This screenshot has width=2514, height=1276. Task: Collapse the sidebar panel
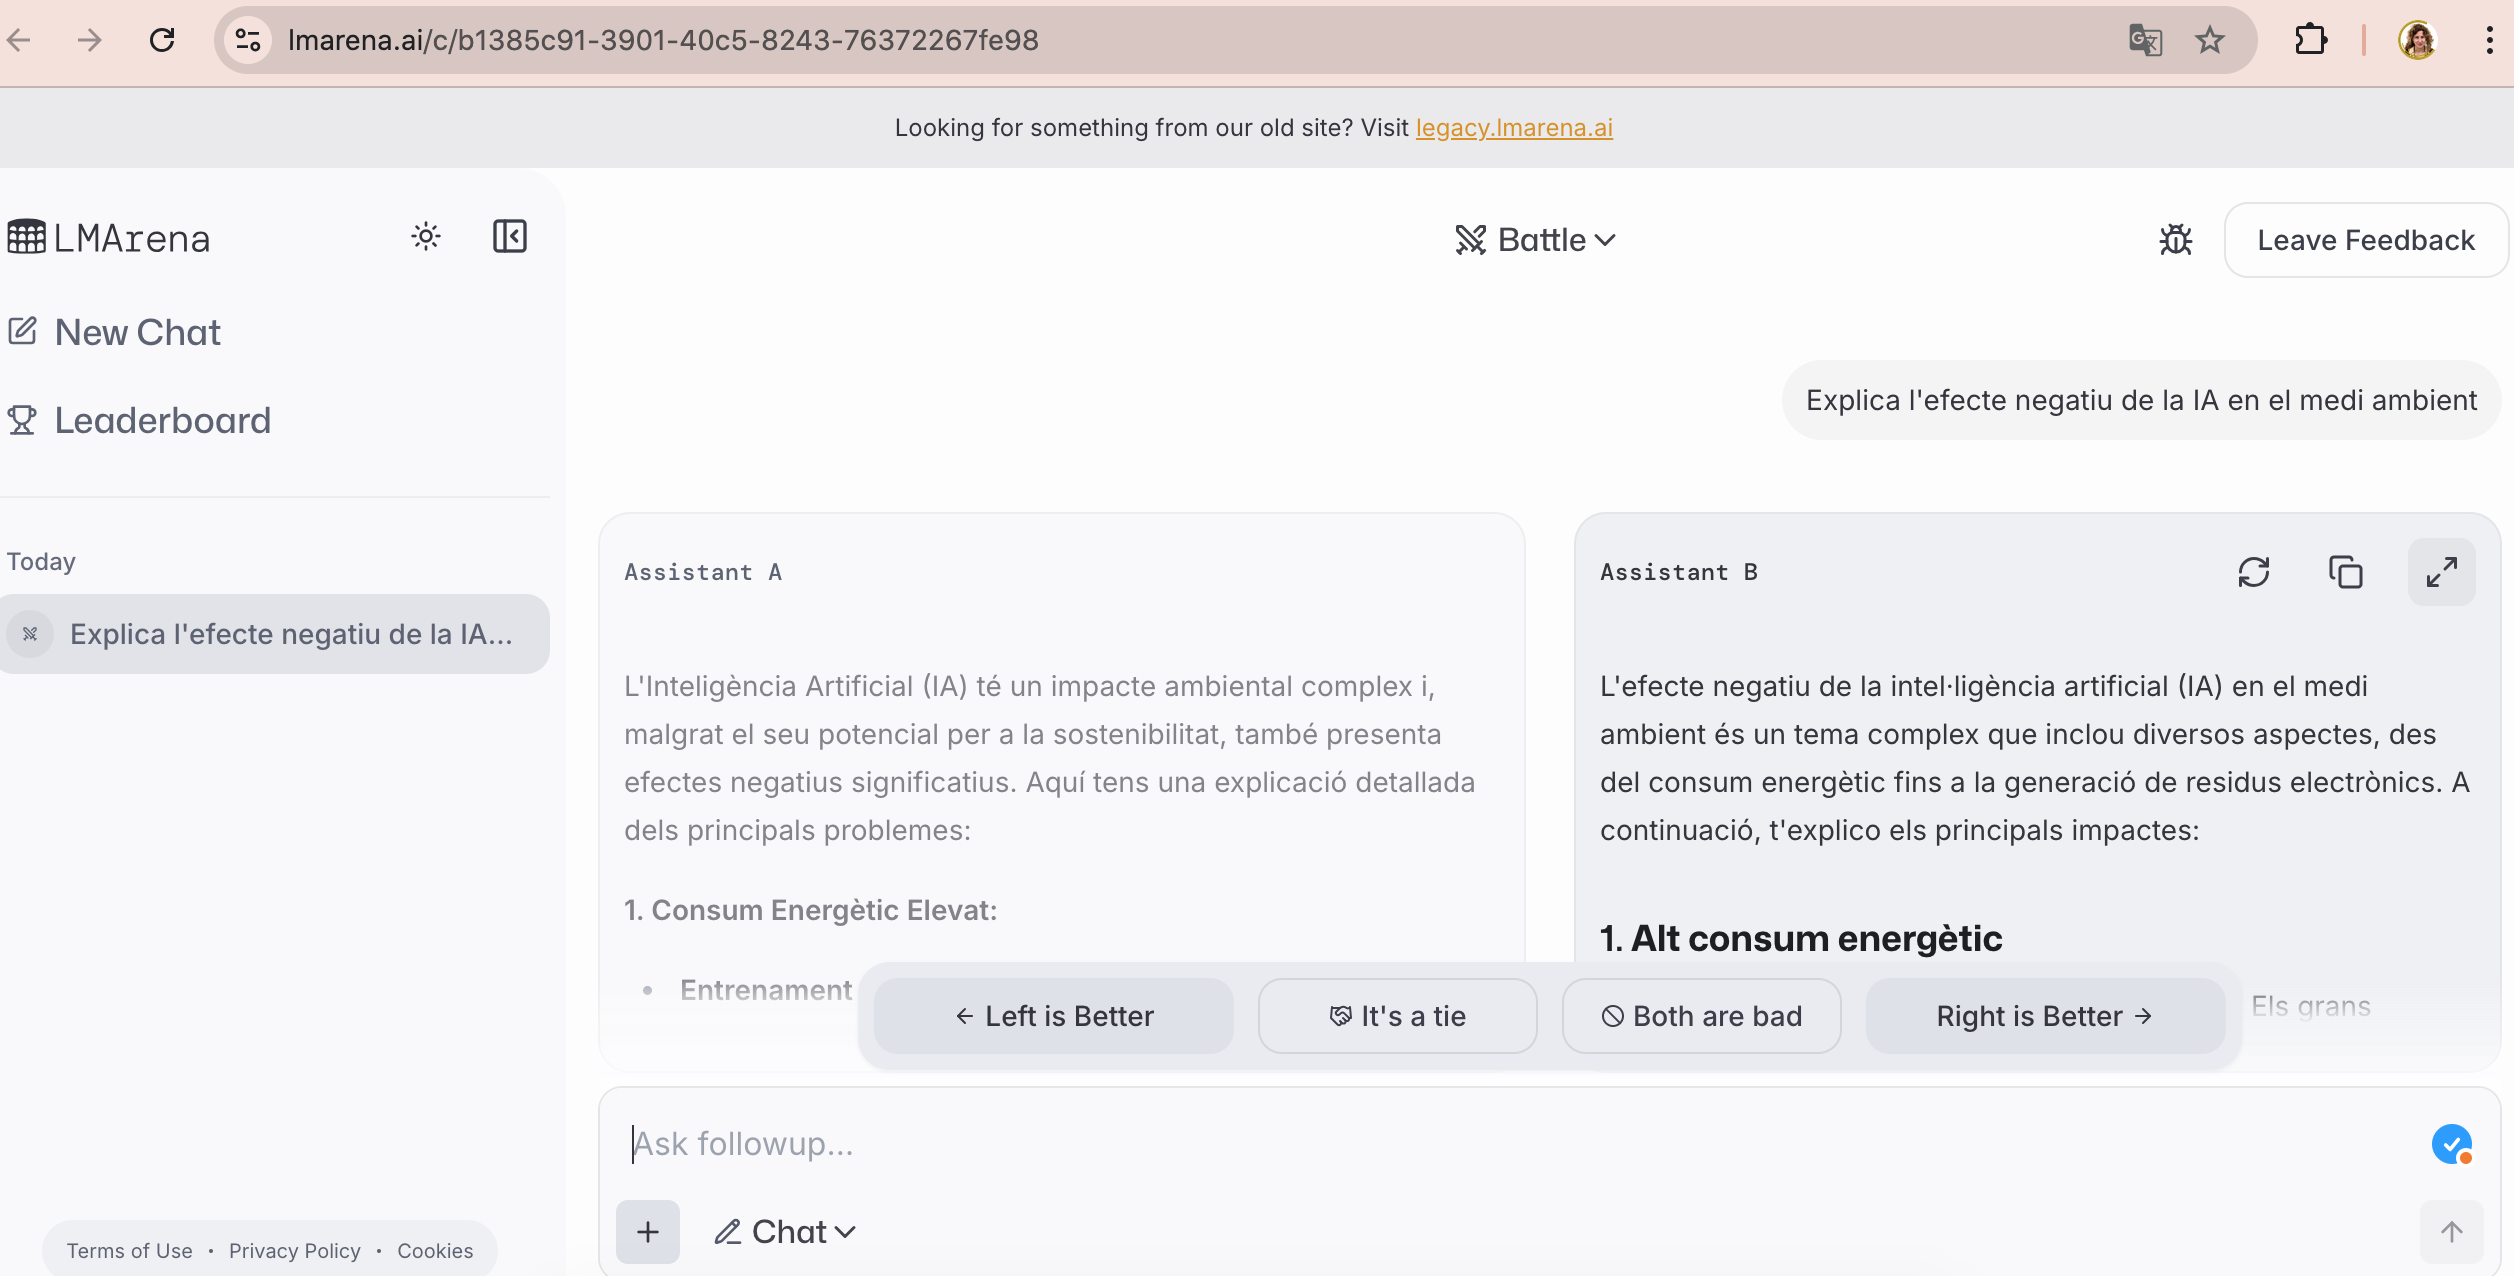pyautogui.click(x=509, y=237)
